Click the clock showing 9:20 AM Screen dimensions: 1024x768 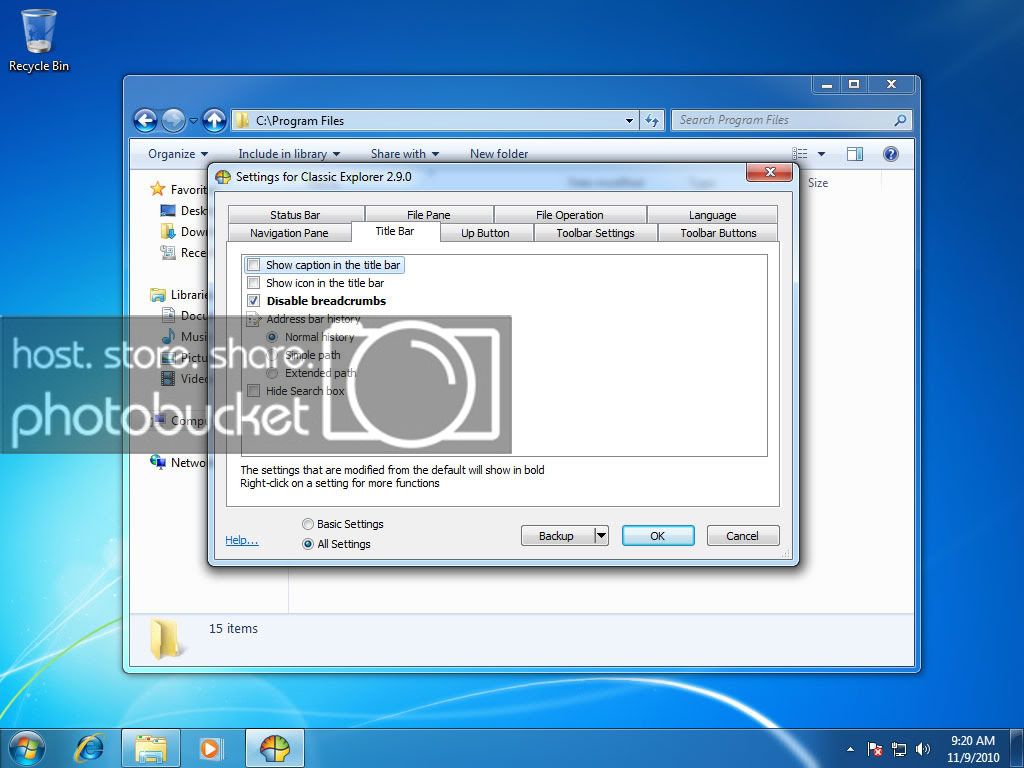pyautogui.click(x=972, y=741)
